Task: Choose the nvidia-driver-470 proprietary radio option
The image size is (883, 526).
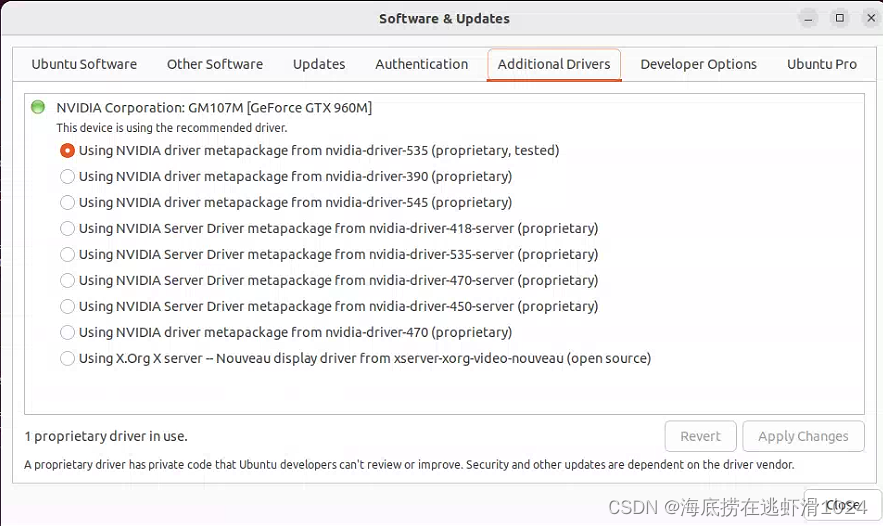Action: coord(67,332)
